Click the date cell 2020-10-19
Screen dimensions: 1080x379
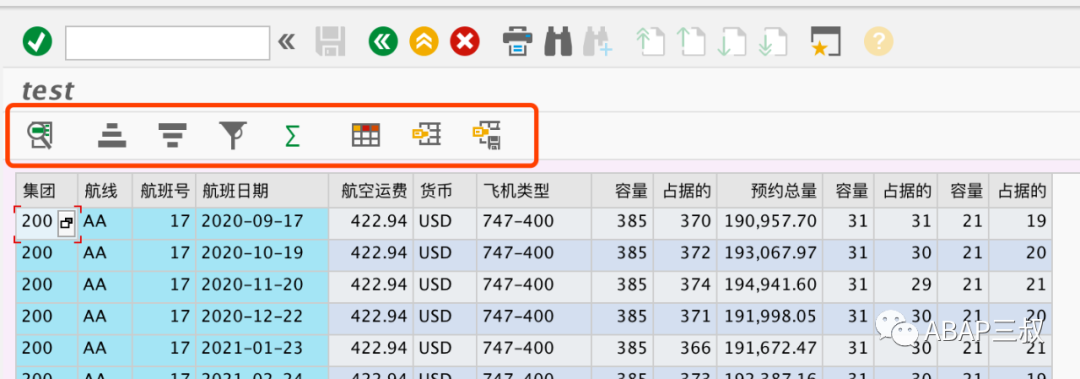[x=262, y=254]
